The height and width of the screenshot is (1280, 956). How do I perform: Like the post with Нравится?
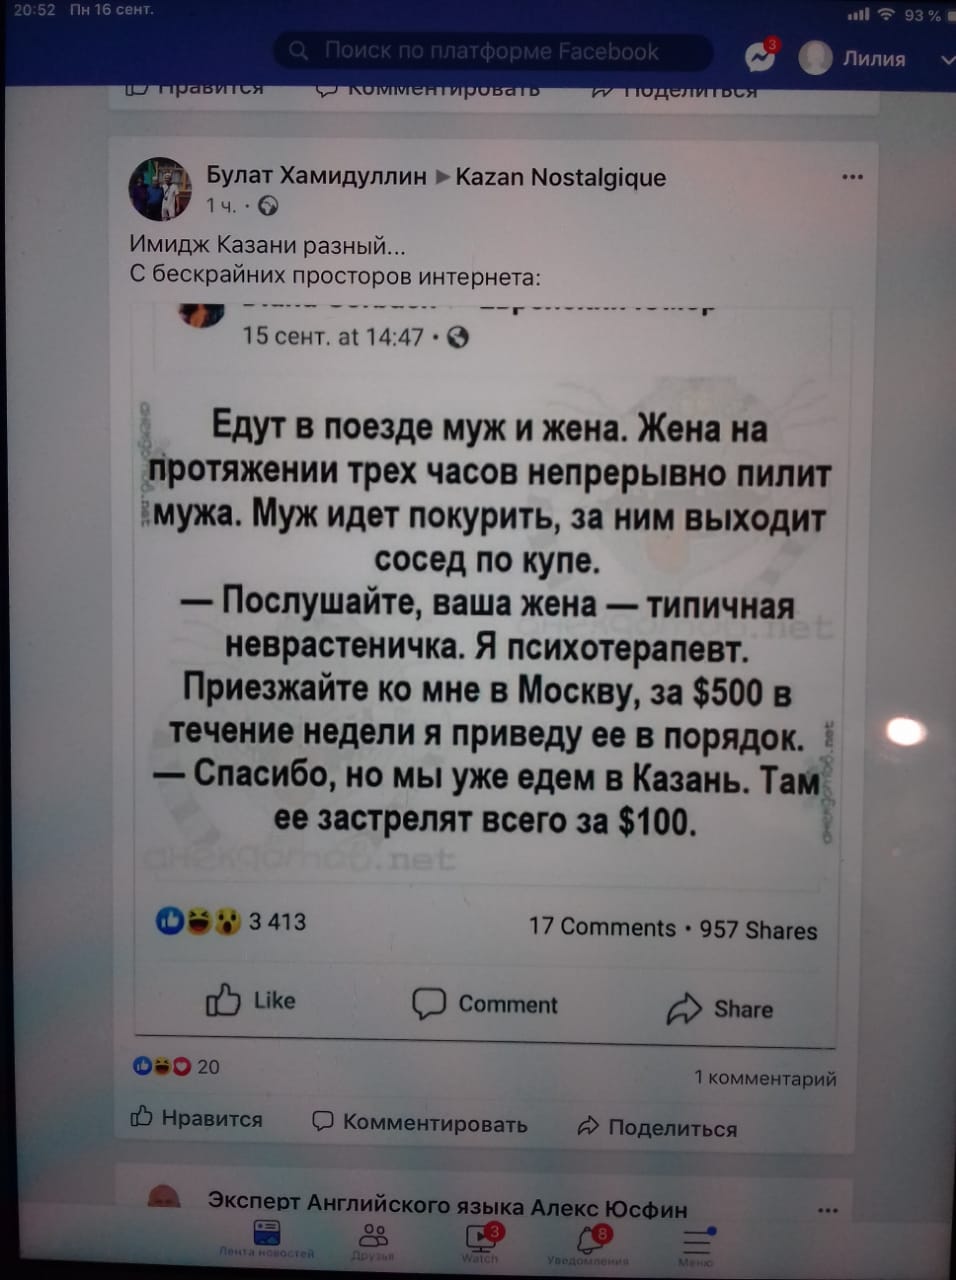[x=197, y=1118]
